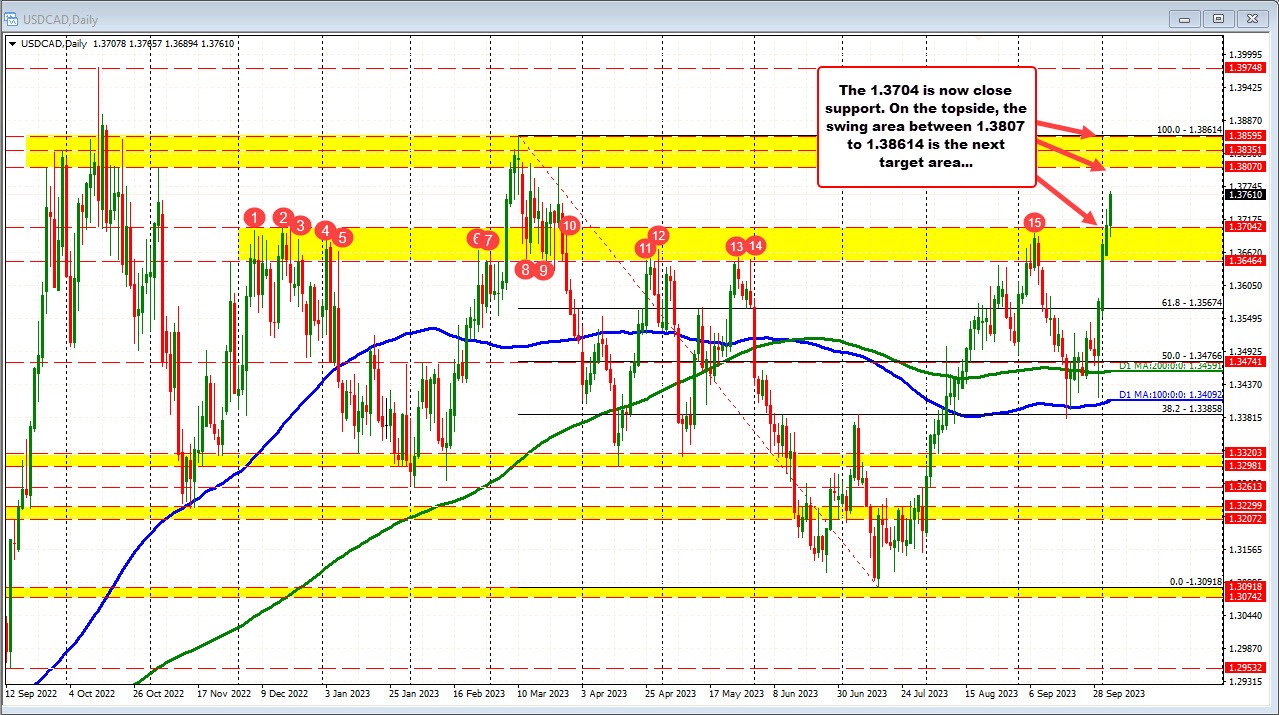Click the red price label 1.32299
Viewport: 1279px width, 715px height.
(x=1245, y=506)
